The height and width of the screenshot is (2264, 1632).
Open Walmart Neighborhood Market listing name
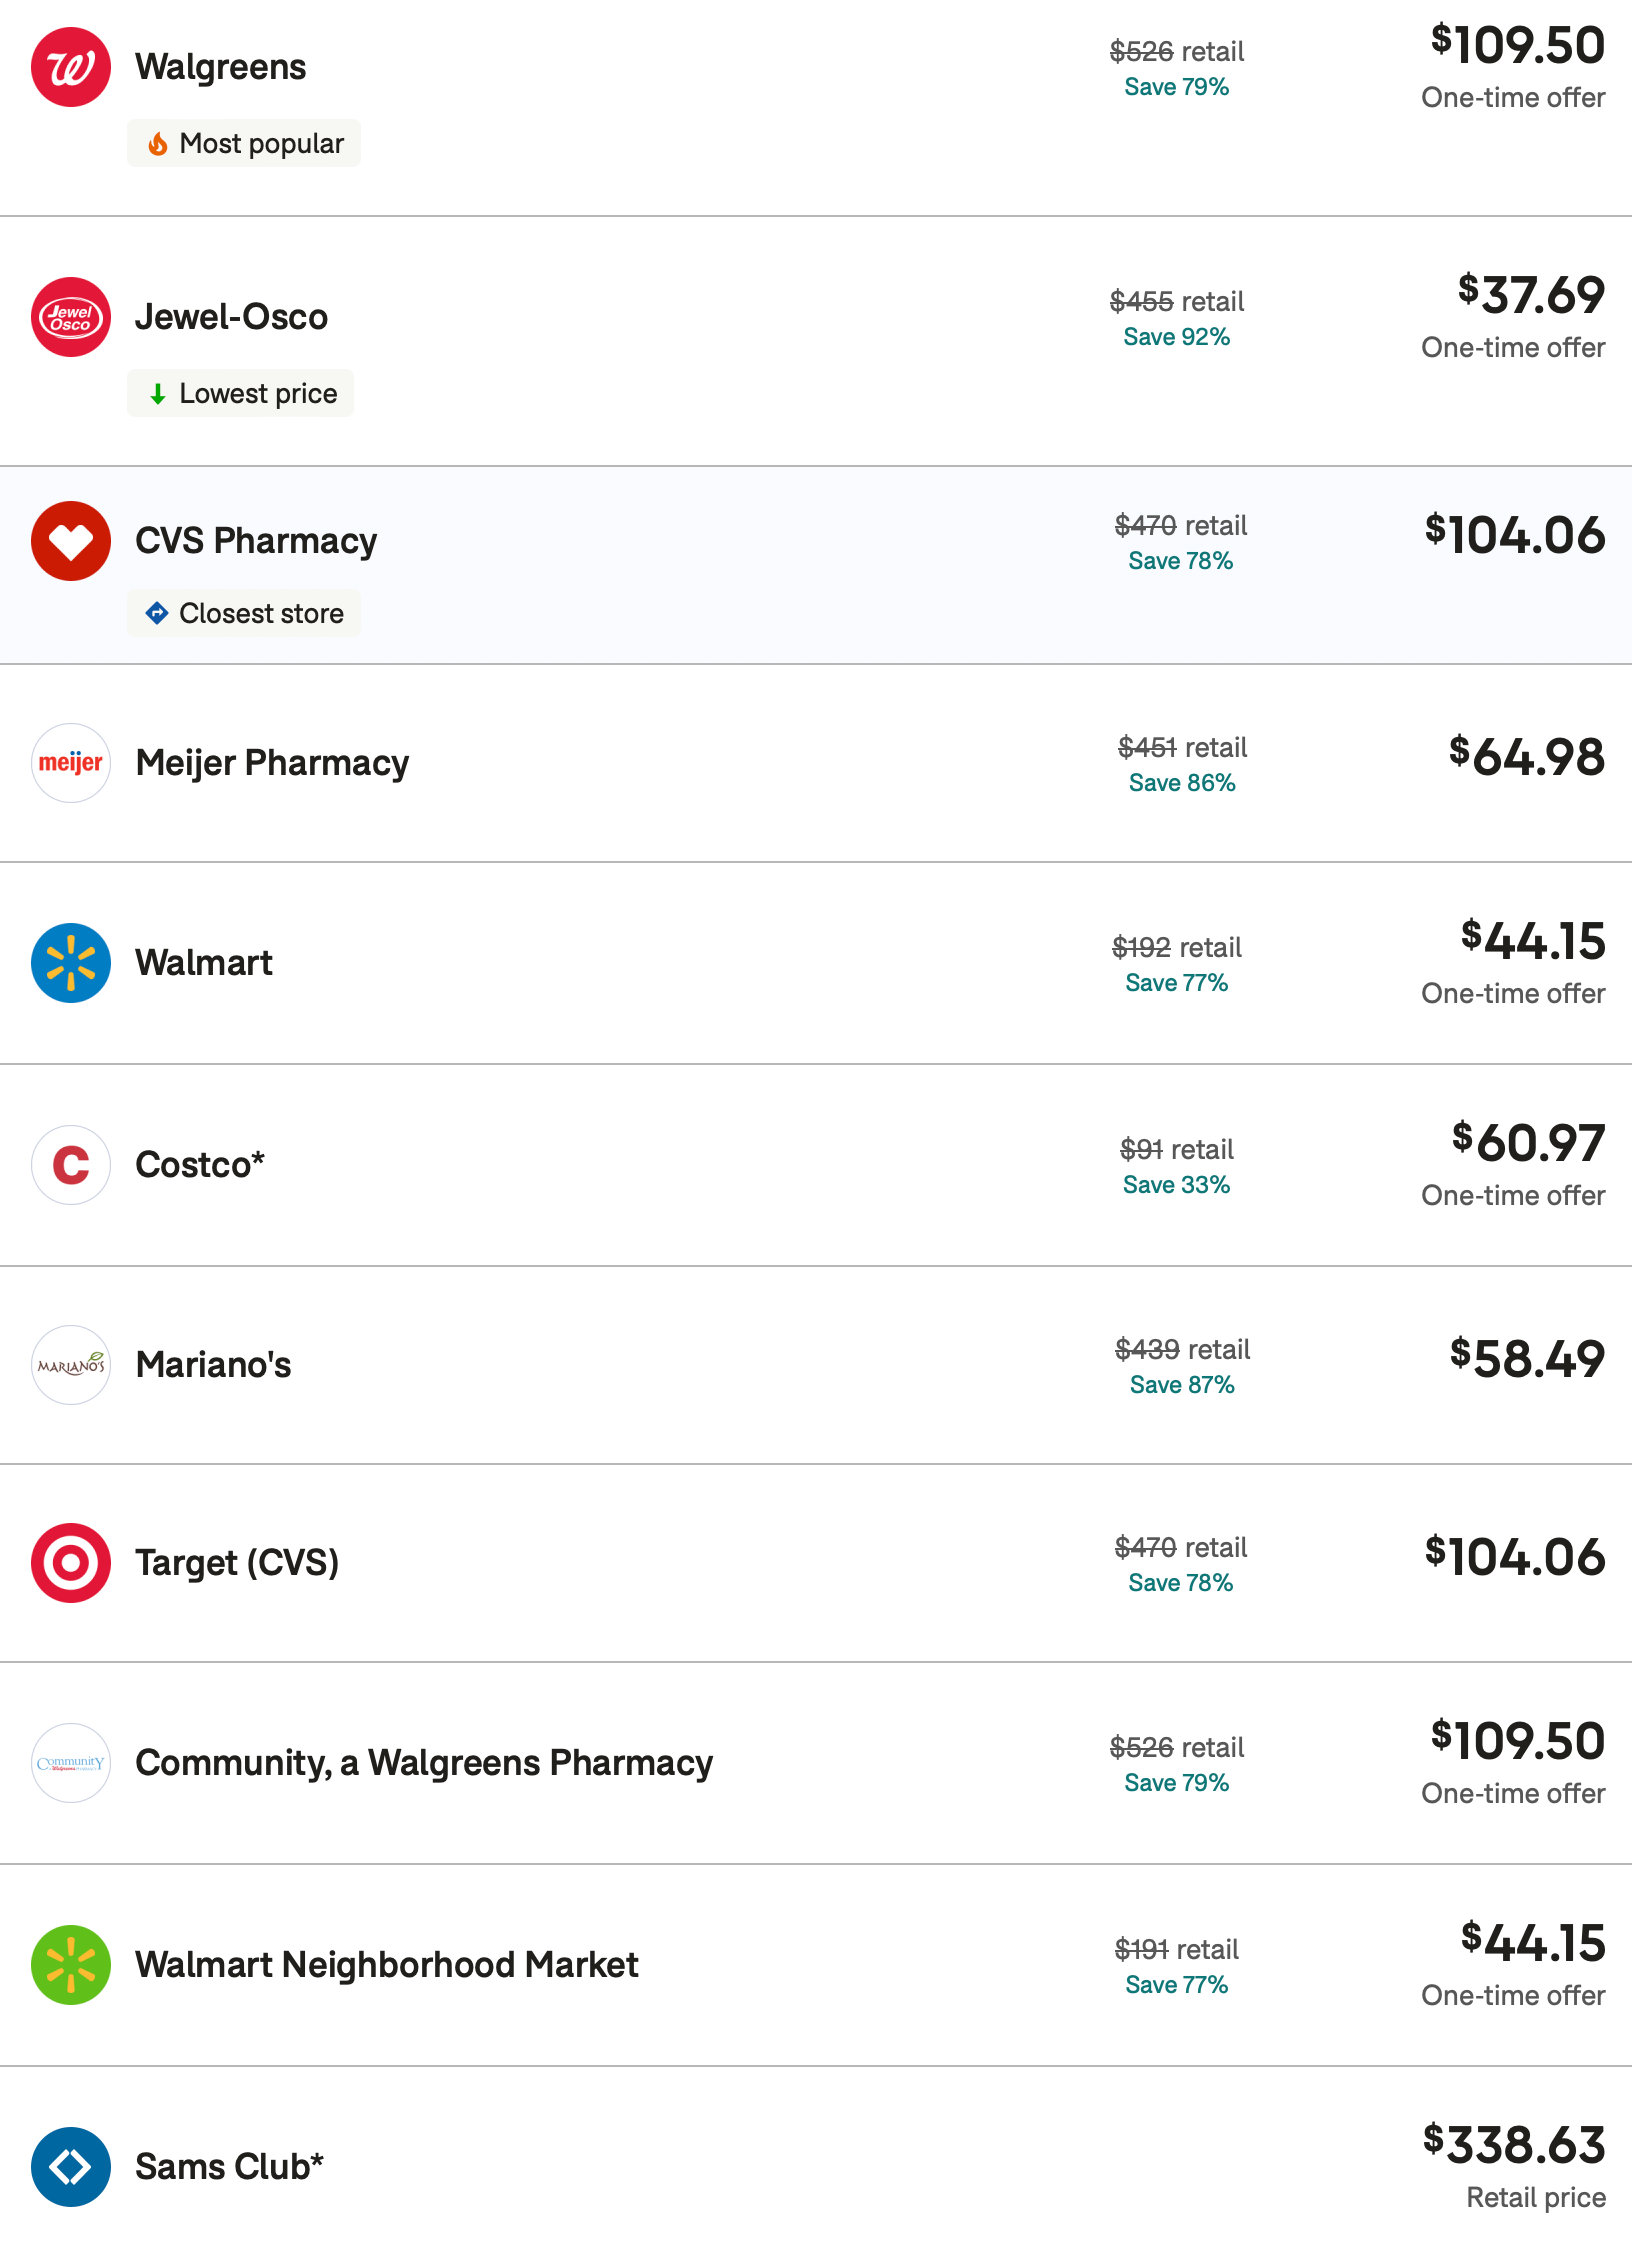(386, 1965)
